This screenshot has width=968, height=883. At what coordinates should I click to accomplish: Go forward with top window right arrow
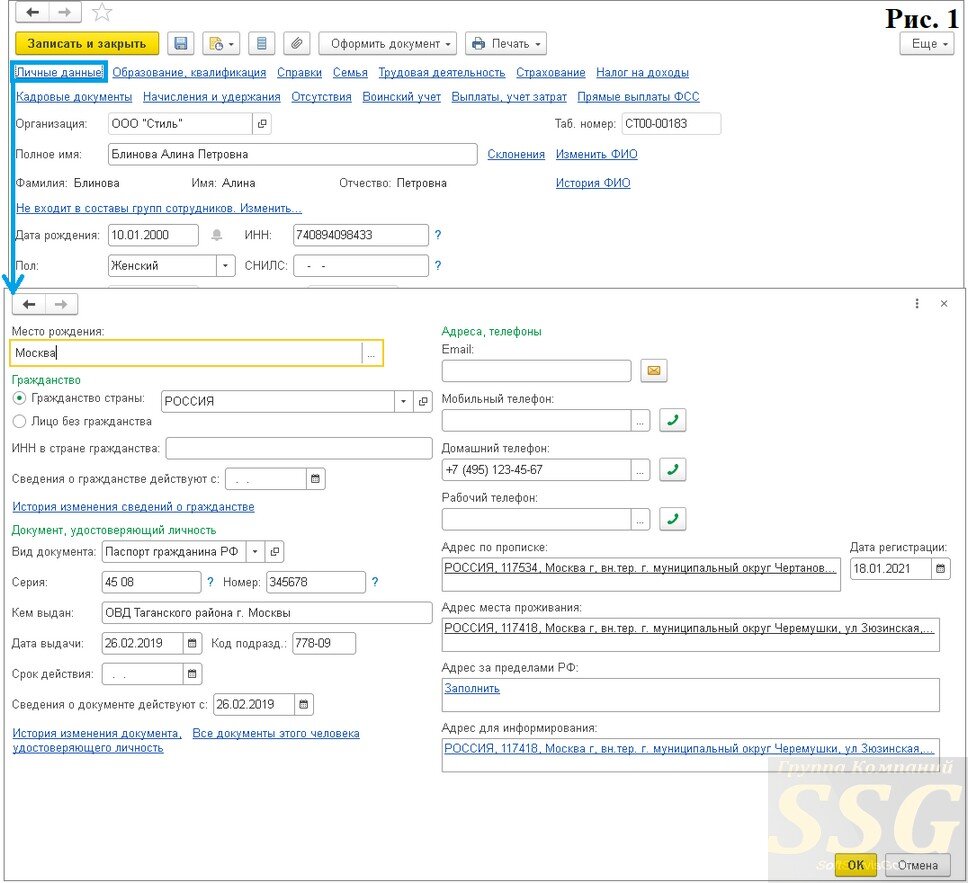pyautogui.click(x=64, y=12)
